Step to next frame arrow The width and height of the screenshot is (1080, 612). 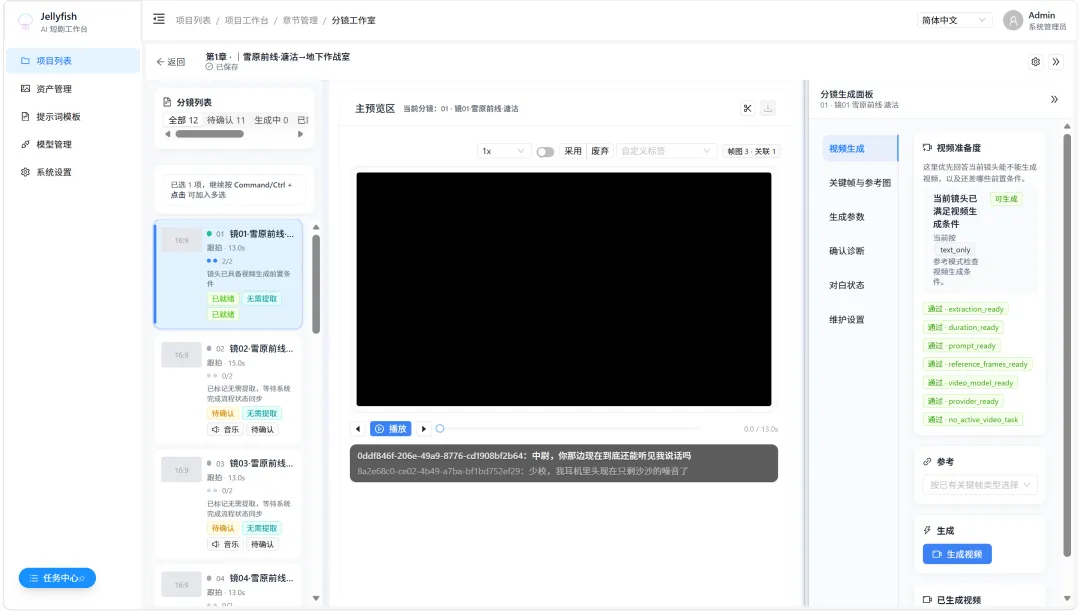[424, 429]
